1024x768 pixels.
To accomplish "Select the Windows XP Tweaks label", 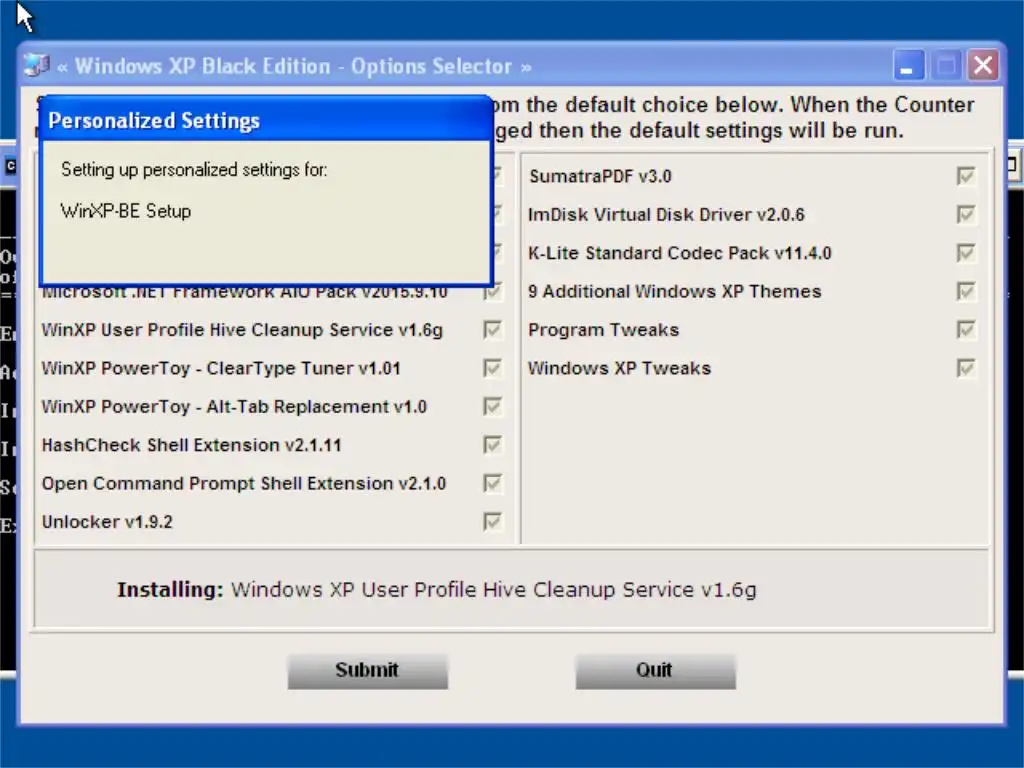I will click(619, 368).
